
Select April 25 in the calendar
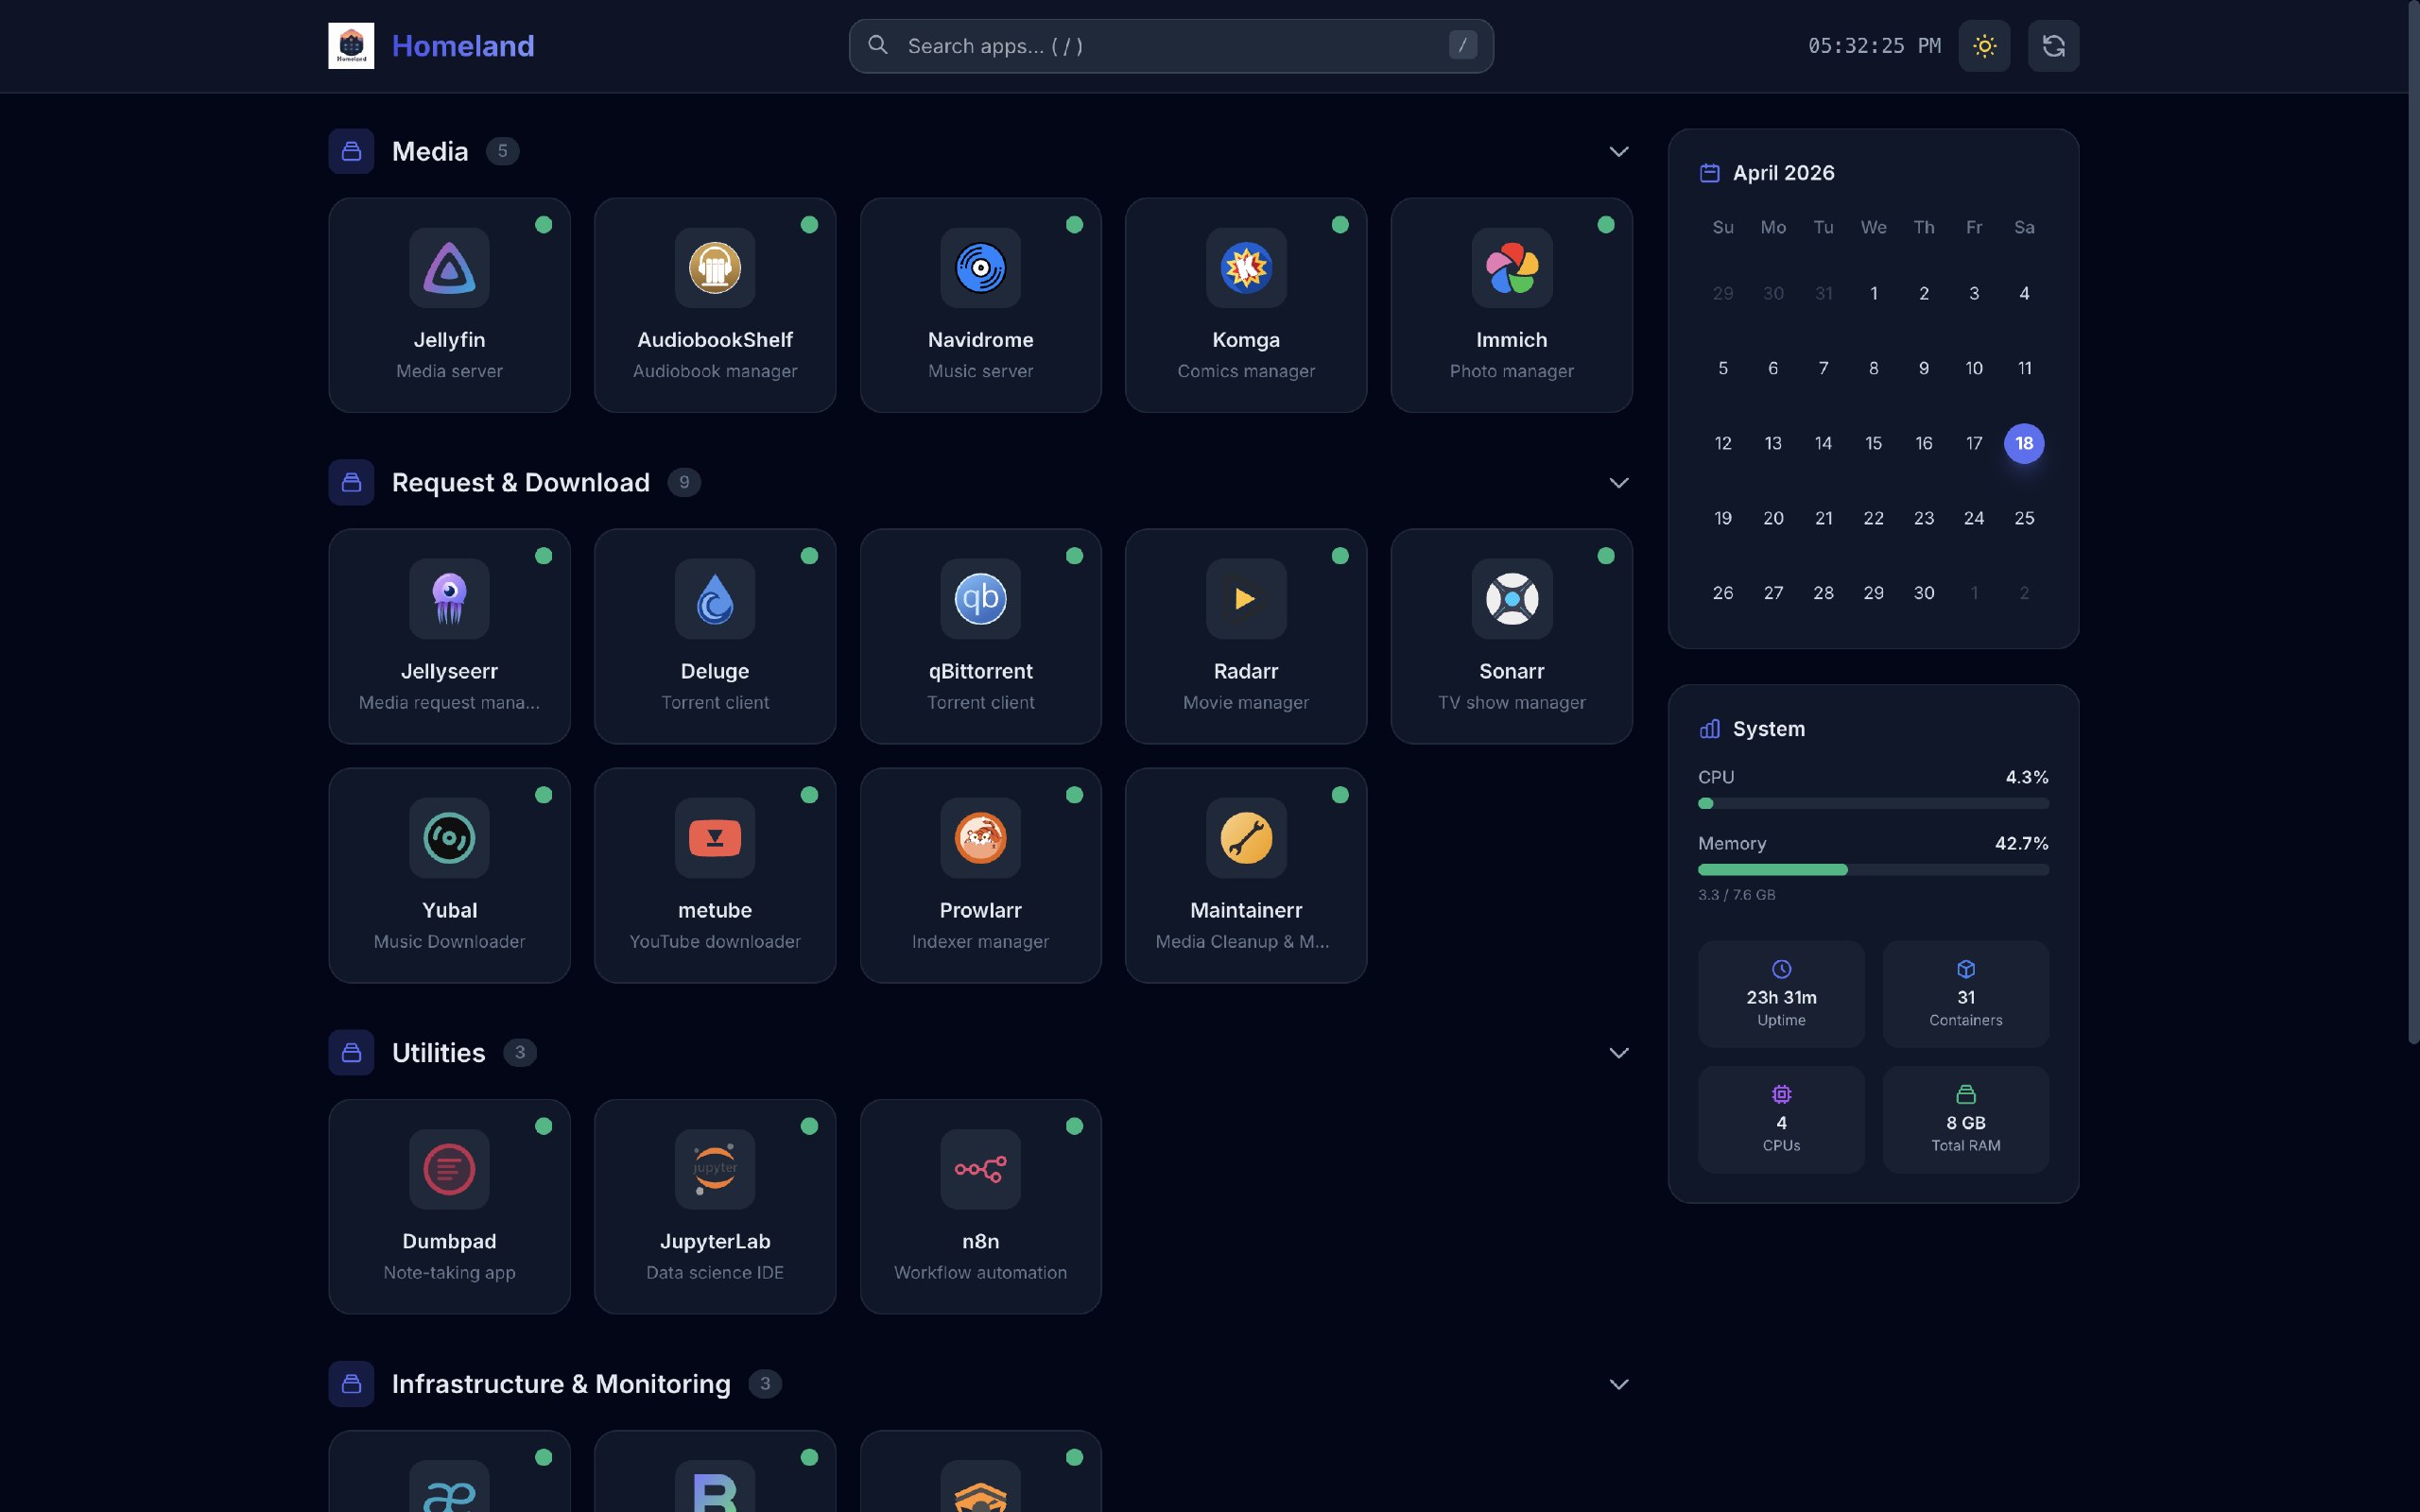click(2024, 518)
